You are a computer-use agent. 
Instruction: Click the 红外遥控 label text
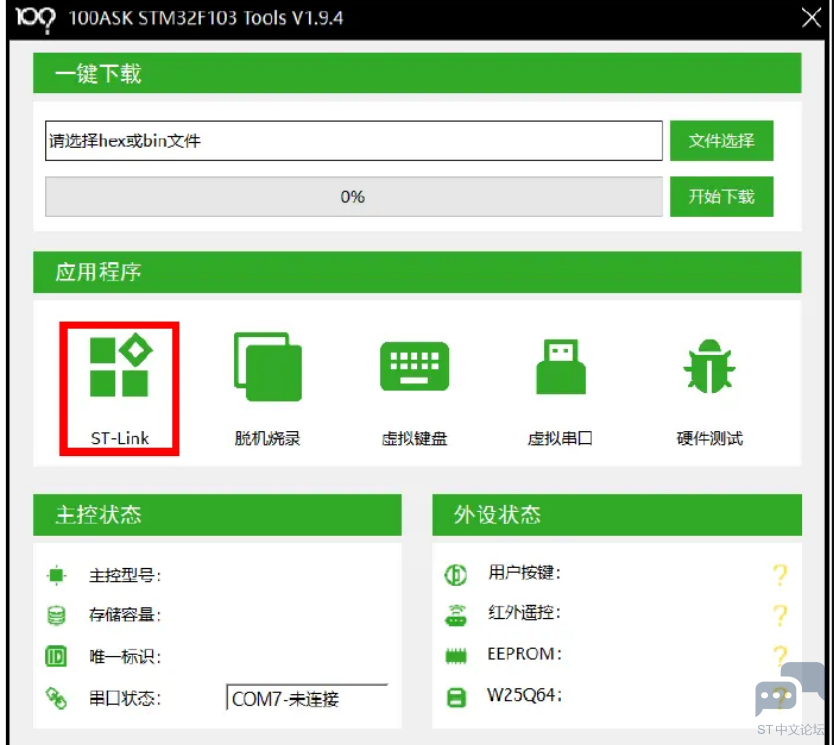524,613
